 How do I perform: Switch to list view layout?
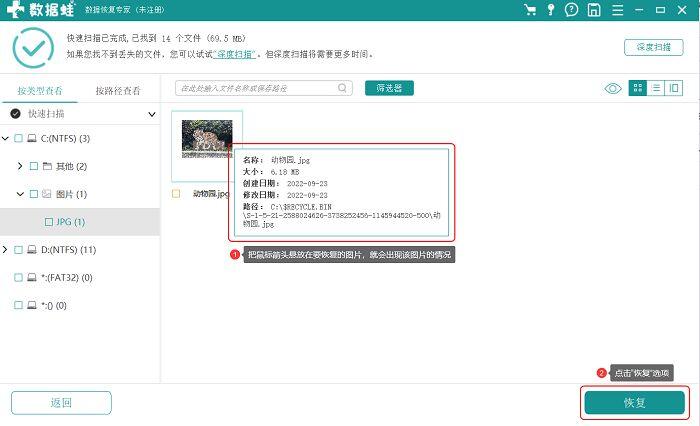[x=655, y=88]
